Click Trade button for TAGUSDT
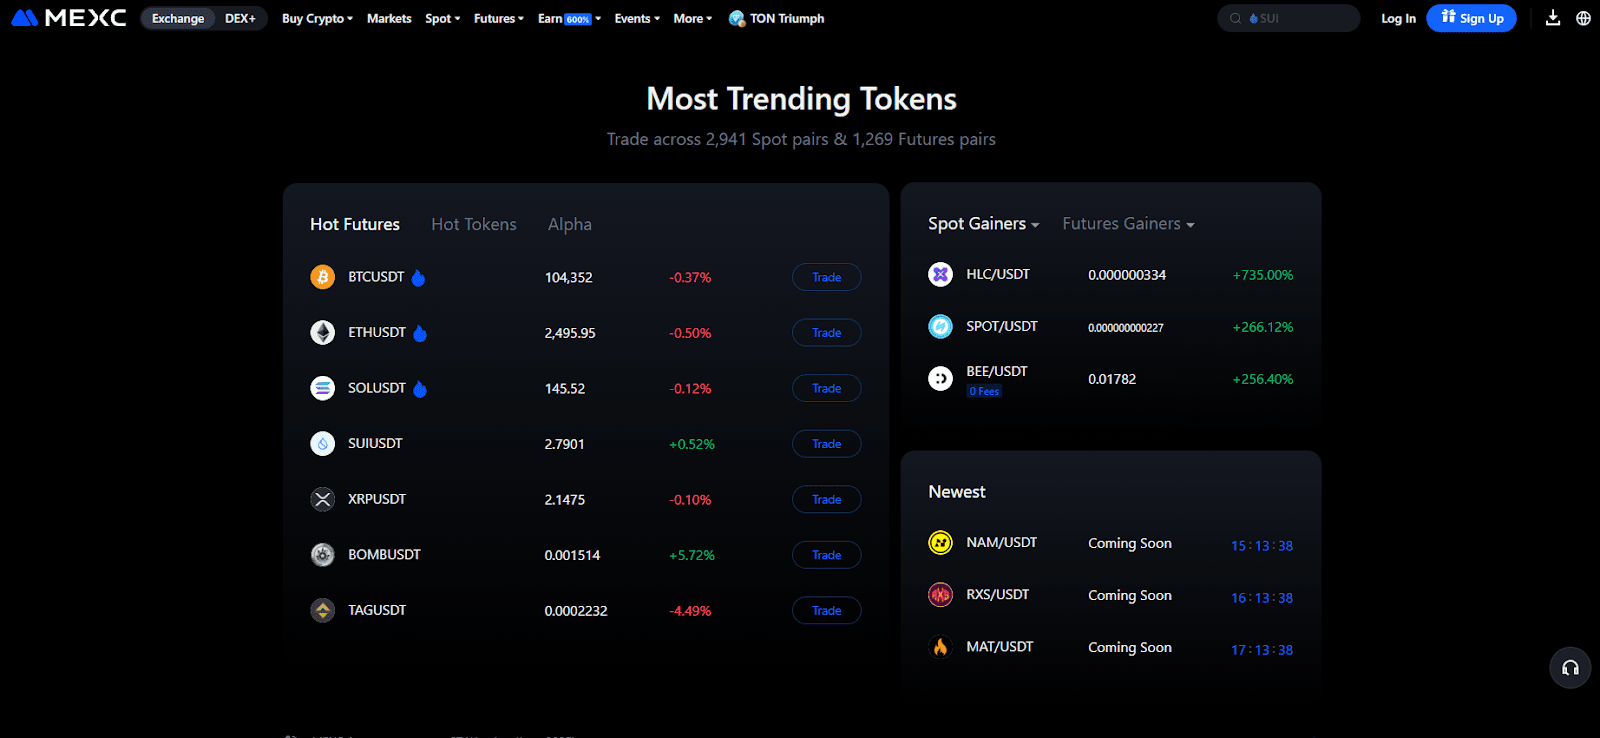Image resolution: width=1600 pixels, height=738 pixels. [x=826, y=610]
